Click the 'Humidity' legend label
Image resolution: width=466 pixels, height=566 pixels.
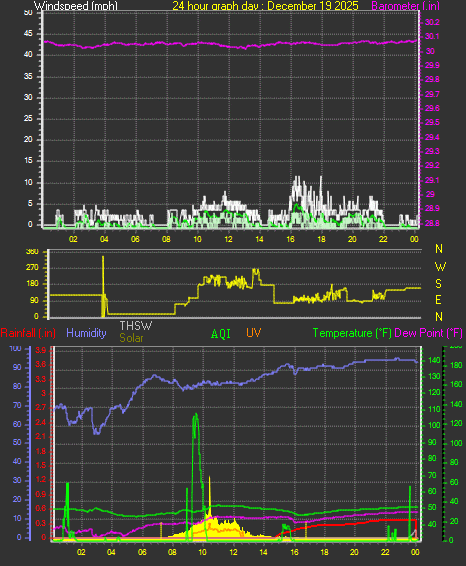point(86,333)
